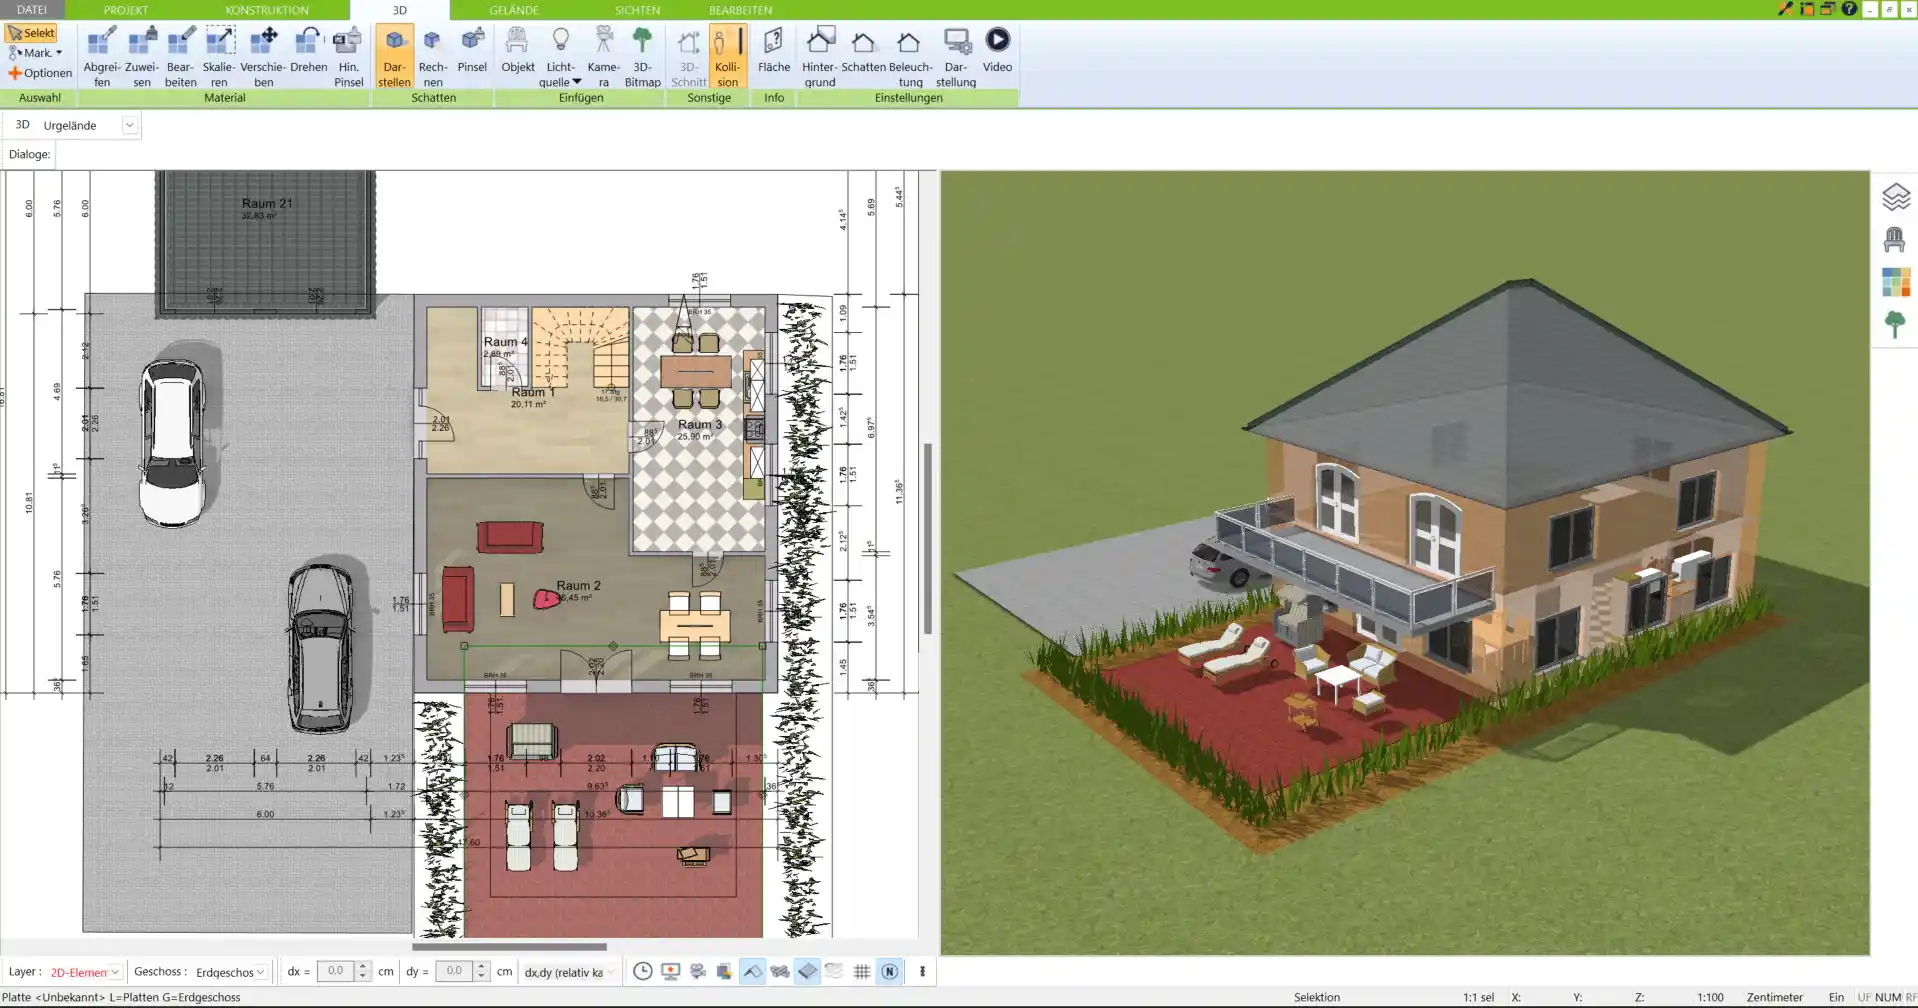The height and width of the screenshot is (1008, 1918).
Task: Click the Selekt button
Action: [32, 33]
